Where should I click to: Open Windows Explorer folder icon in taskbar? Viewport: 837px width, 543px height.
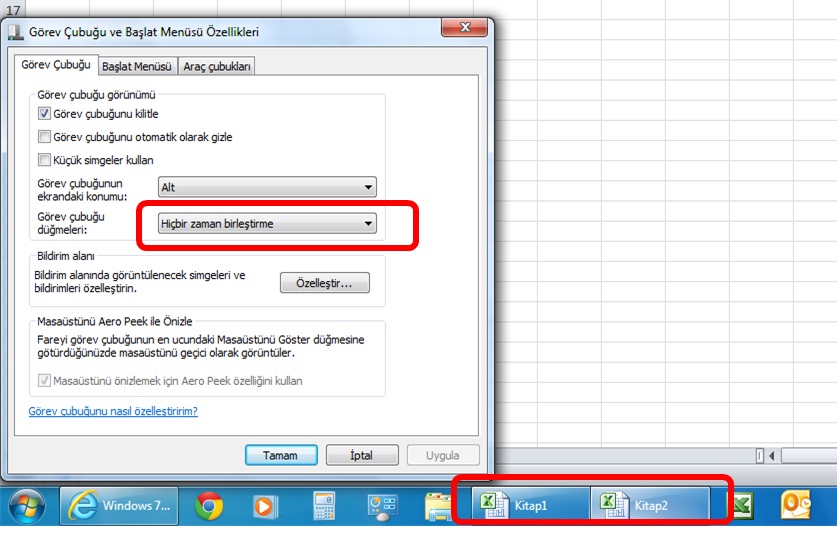pos(437,506)
